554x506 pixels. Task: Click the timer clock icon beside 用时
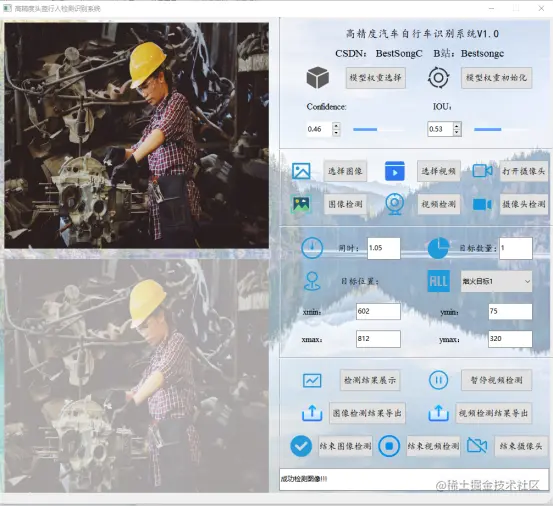312,248
